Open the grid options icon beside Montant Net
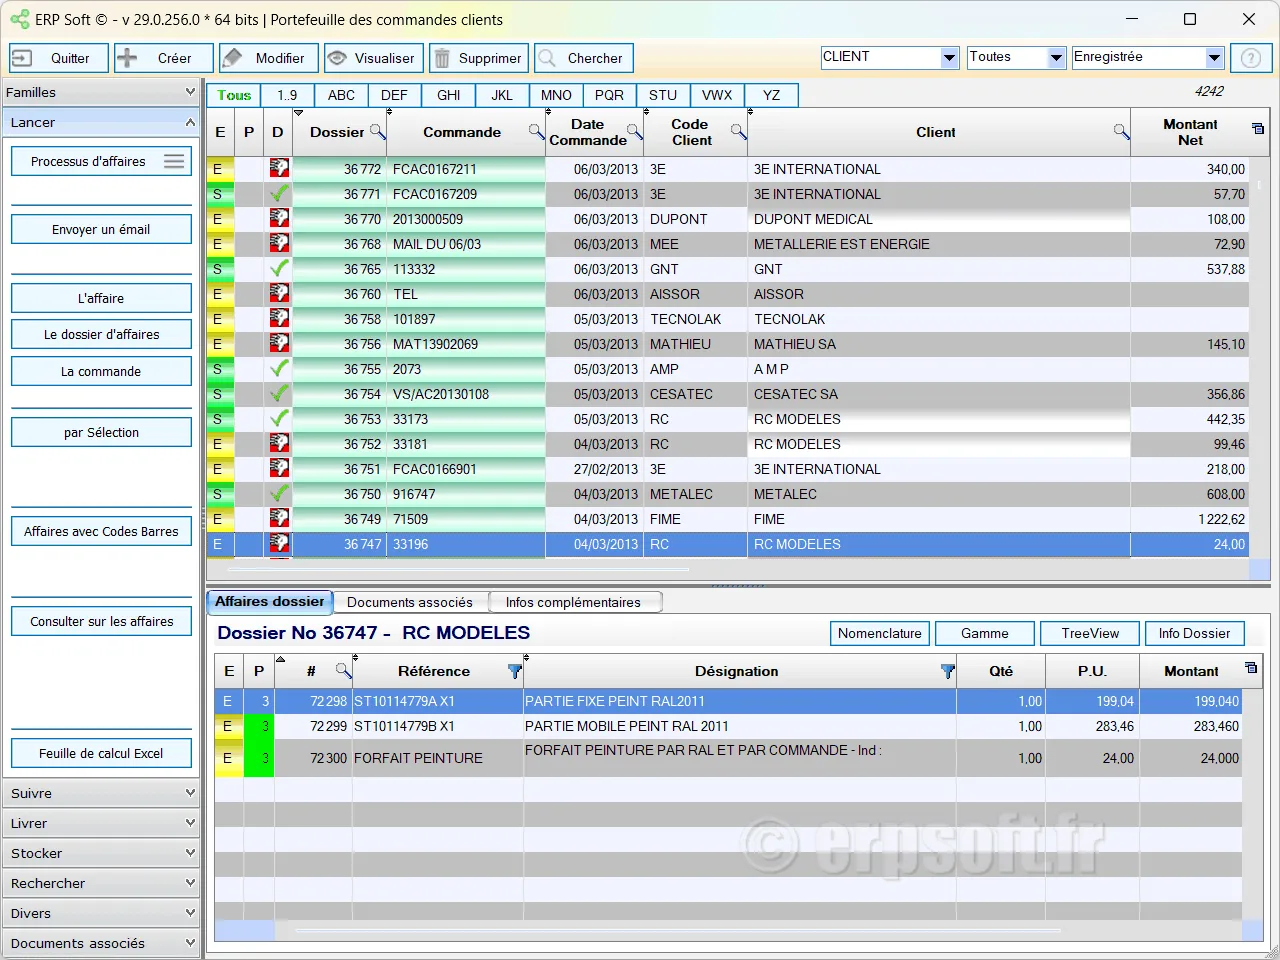This screenshot has height=960, width=1280. [1258, 128]
